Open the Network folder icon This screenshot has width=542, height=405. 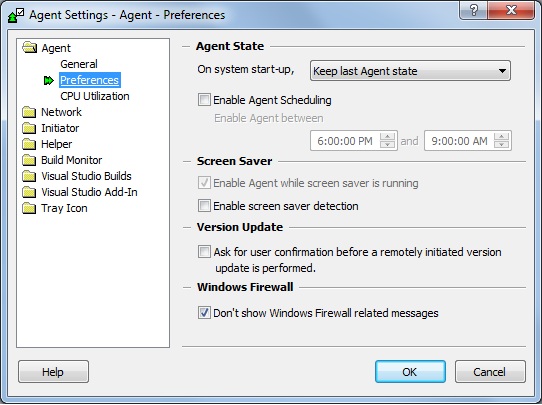point(29,112)
